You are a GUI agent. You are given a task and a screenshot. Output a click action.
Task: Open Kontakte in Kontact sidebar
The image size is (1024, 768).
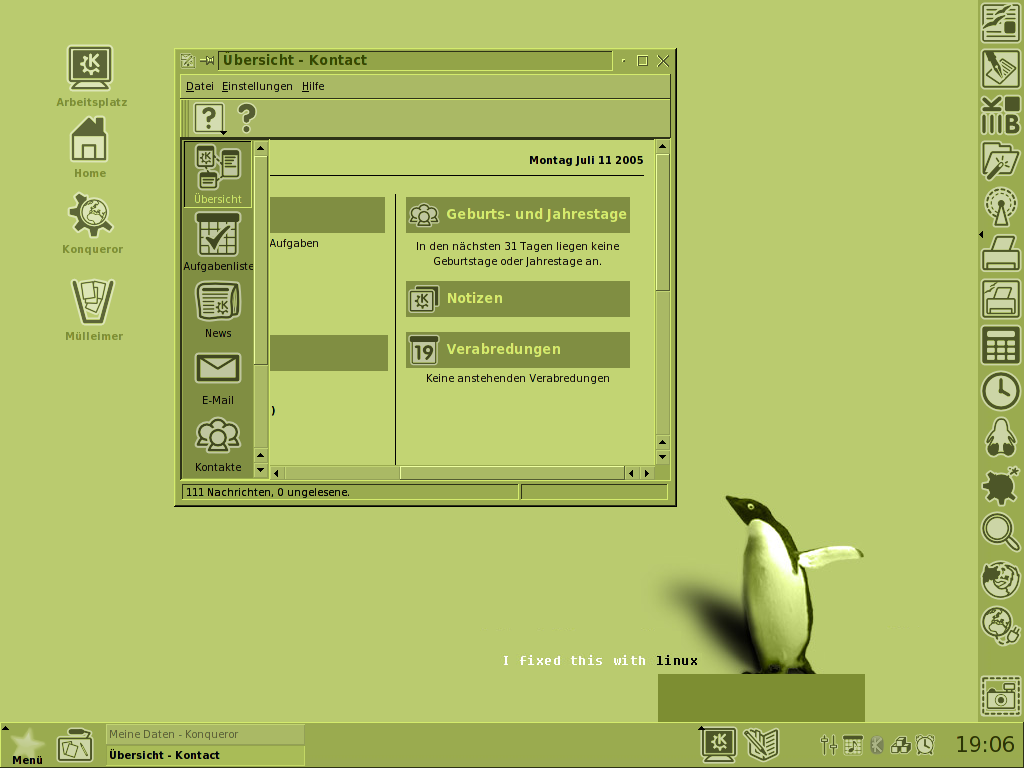click(x=217, y=445)
